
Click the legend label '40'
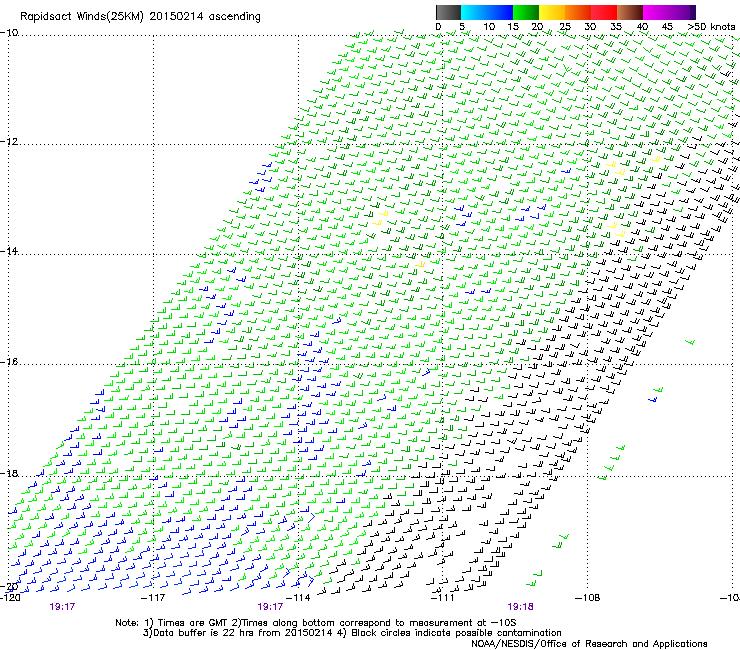coord(642,26)
